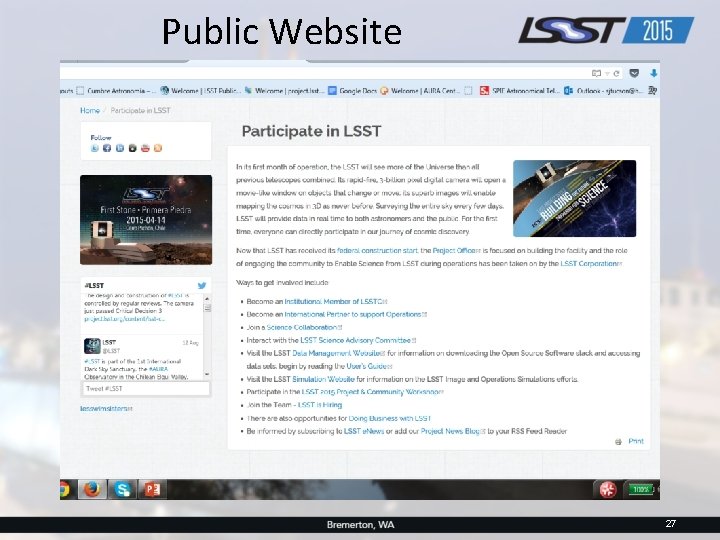The image size is (720, 540).
Task: Open PowerPoint from the taskbar
Action: (152, 489)
